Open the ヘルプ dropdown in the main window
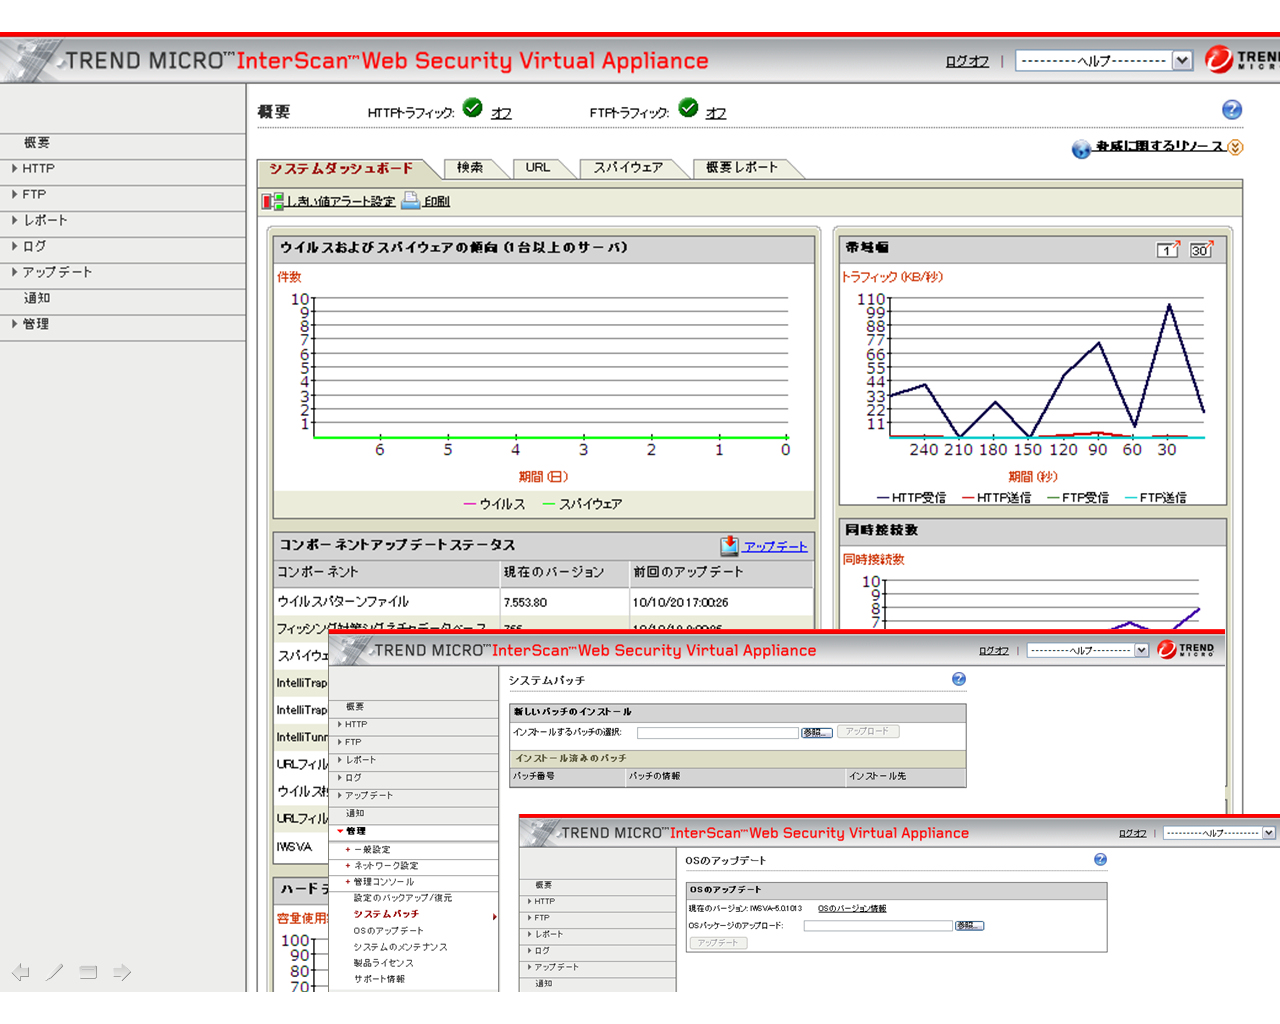This screenshot has height=1024, width=1280. pyautogui.click(x=1104, y=61)
